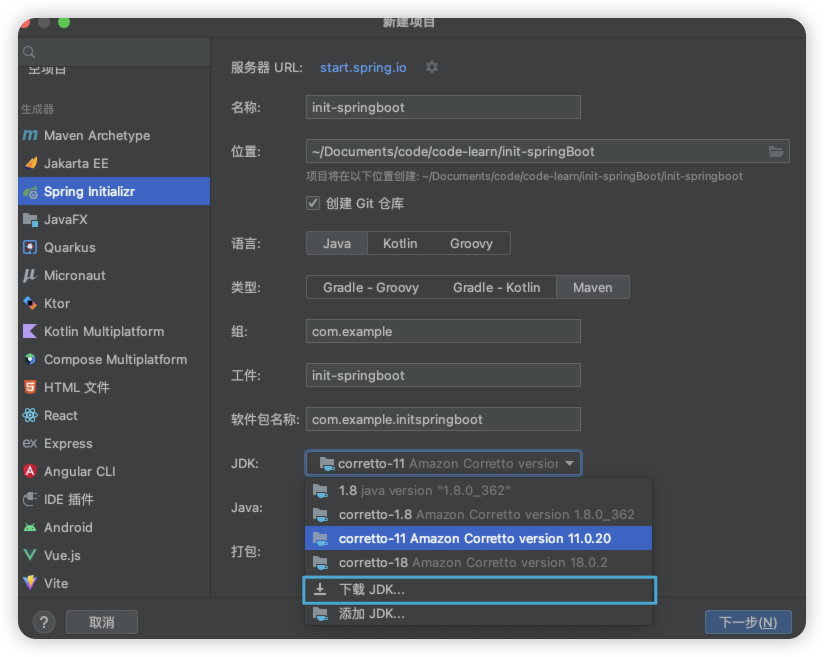
Task: Select the Compose Multiplatform generator
Action: coord(114,359)
